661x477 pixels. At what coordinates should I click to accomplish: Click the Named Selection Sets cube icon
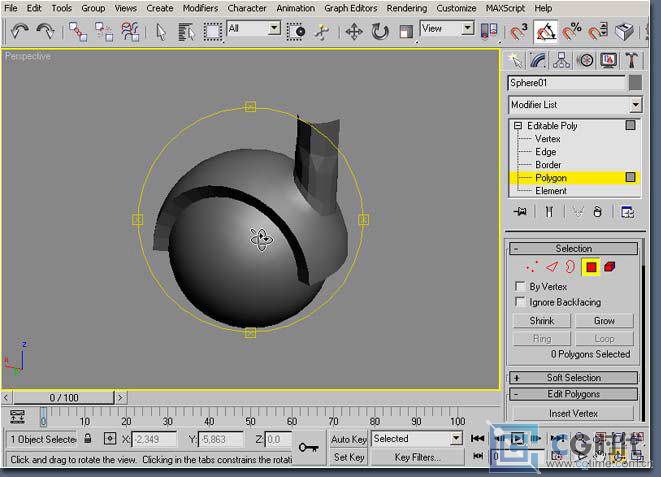(x=624, y=32)
